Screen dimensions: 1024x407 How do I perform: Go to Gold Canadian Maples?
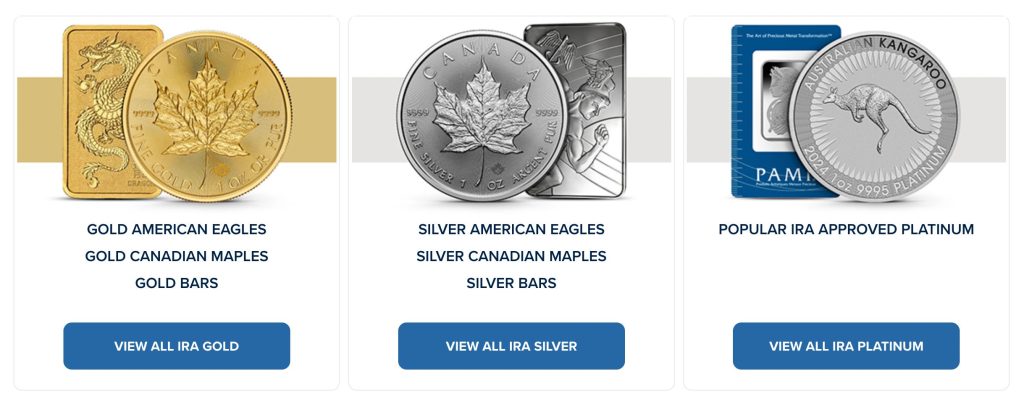[x=177, y=256]
